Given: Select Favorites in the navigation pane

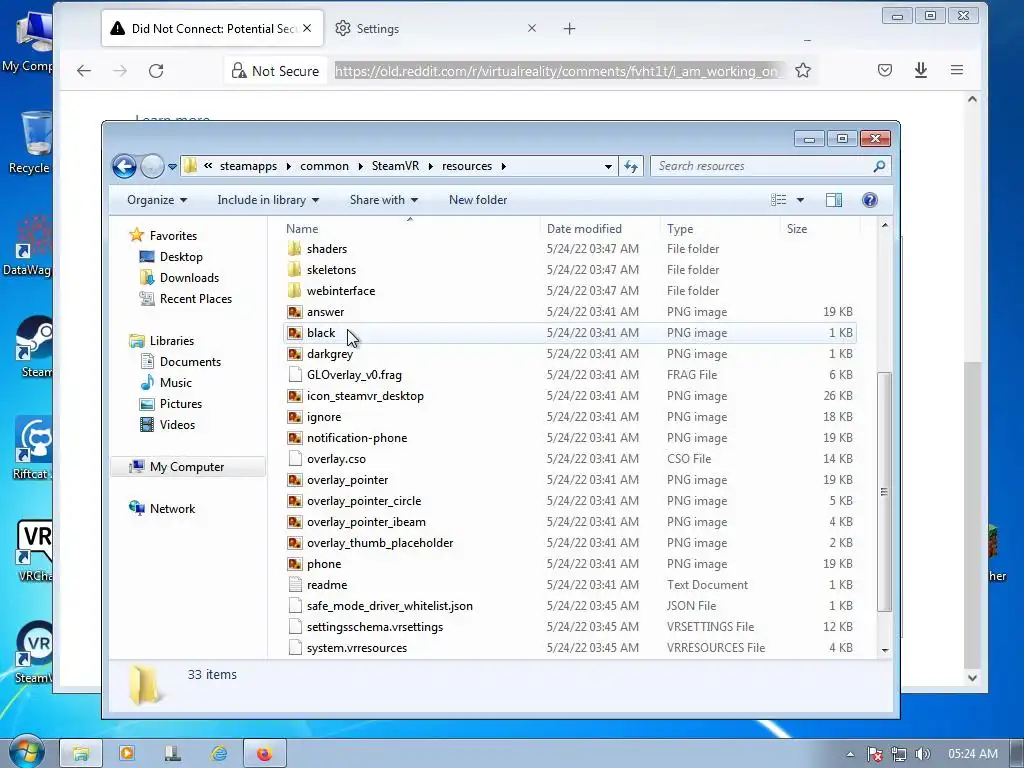Looking at the screenshot, I should click(173, 236).
